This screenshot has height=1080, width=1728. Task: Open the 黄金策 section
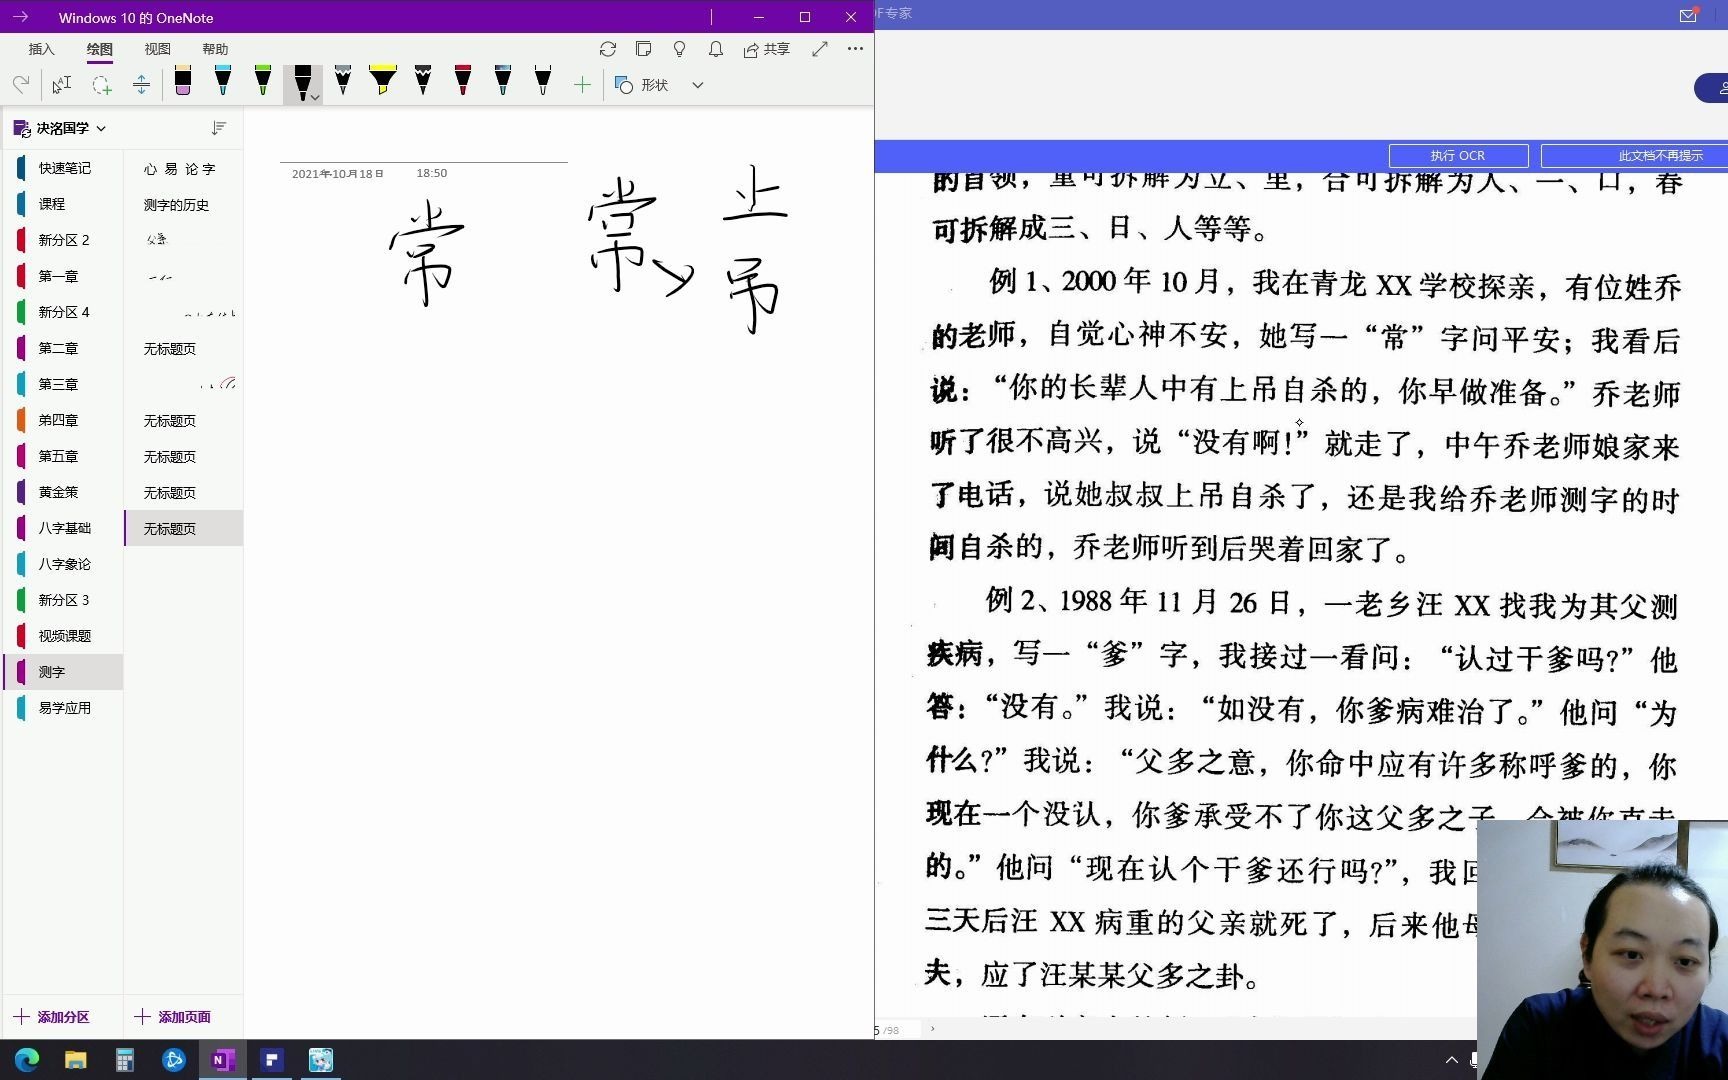click(64, 492)
